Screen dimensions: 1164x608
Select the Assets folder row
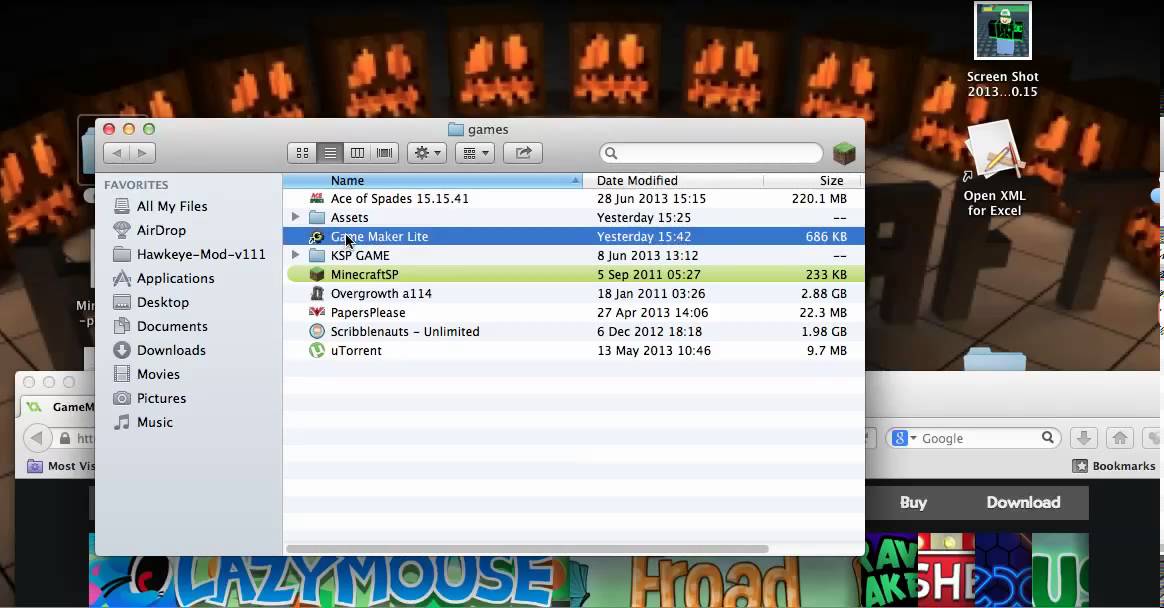tap(573, 218)
